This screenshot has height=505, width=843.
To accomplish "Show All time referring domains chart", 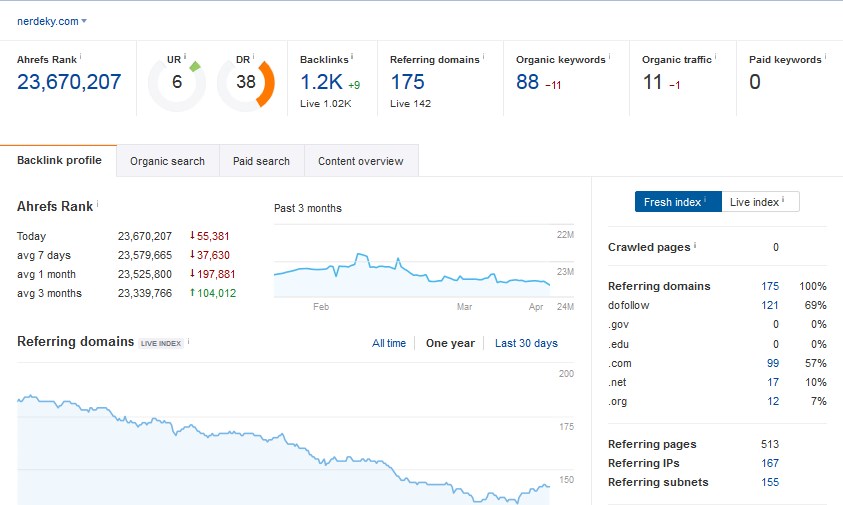I will click(x=389, y=343).
